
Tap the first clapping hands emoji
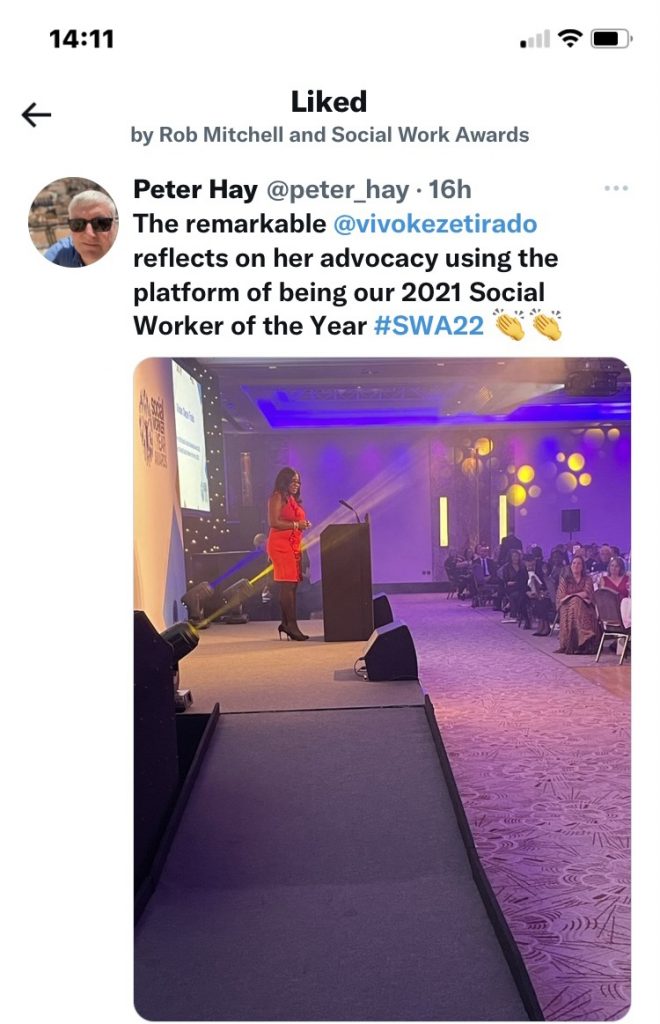508,326
